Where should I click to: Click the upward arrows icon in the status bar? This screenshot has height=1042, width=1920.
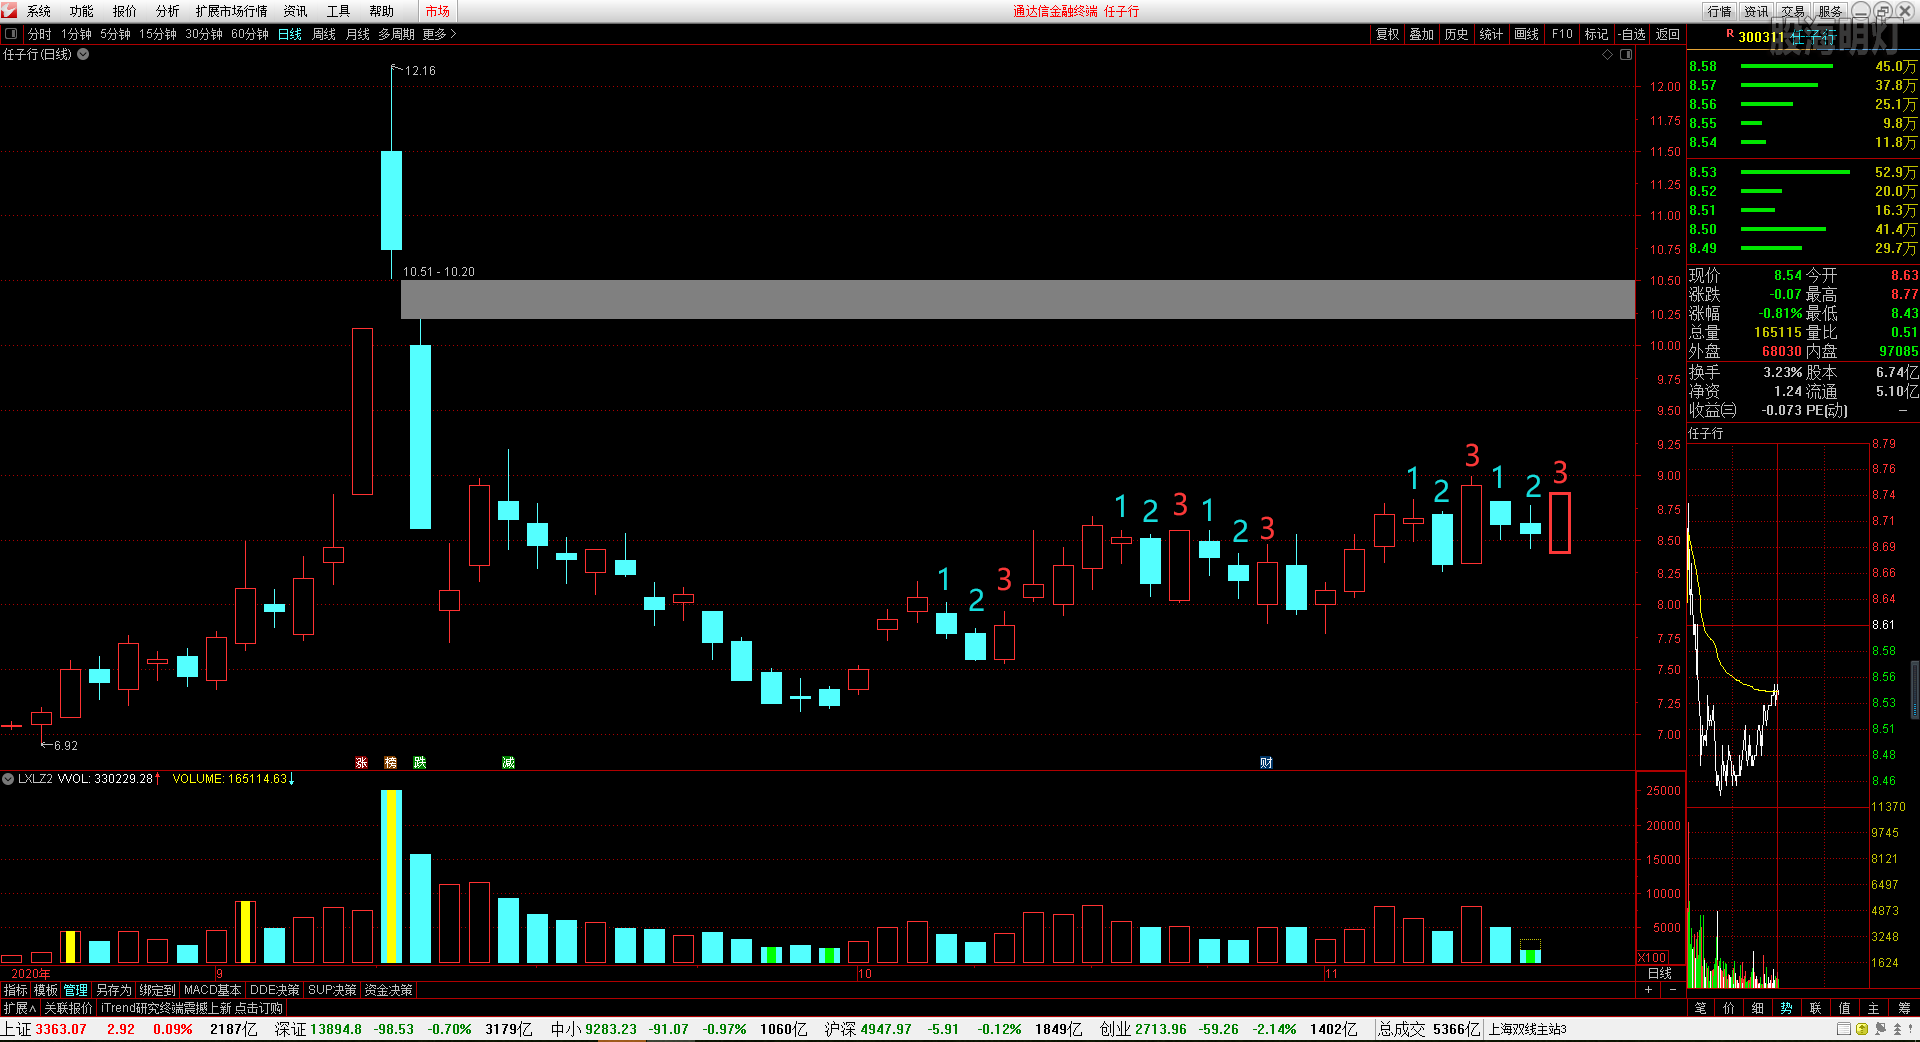coord(1897,1029)
